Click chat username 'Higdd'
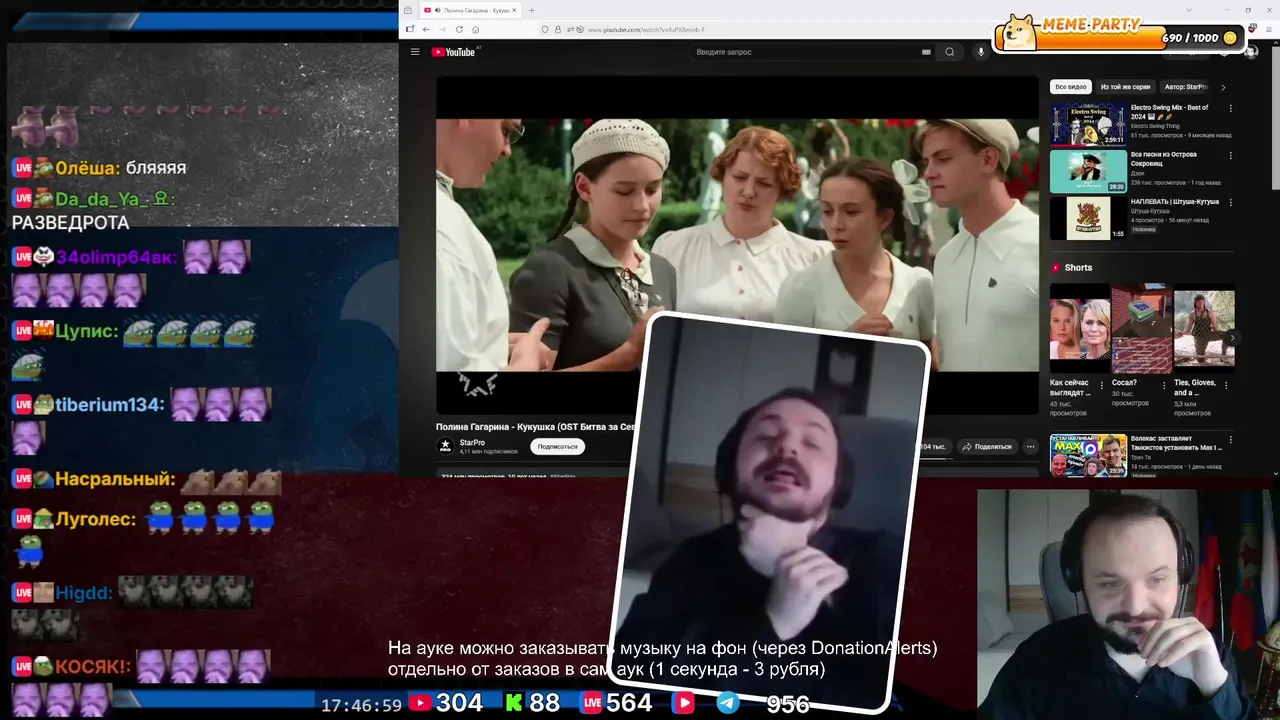 pos(83,593)
